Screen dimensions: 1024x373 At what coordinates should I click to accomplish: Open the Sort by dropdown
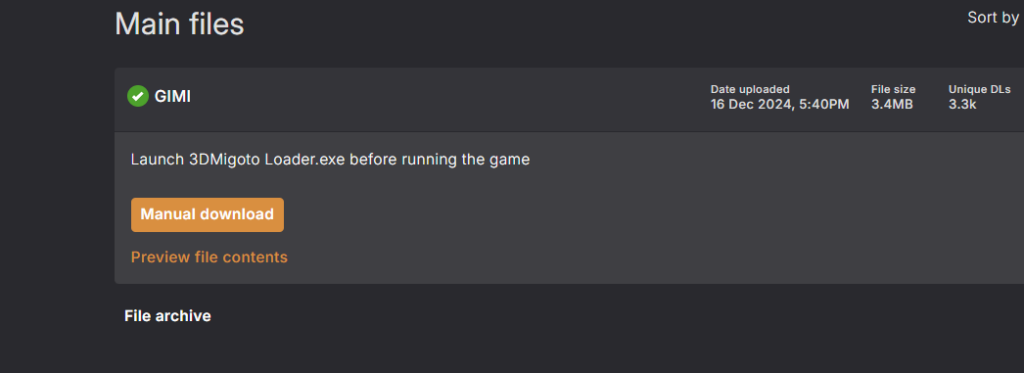point(993,18)
